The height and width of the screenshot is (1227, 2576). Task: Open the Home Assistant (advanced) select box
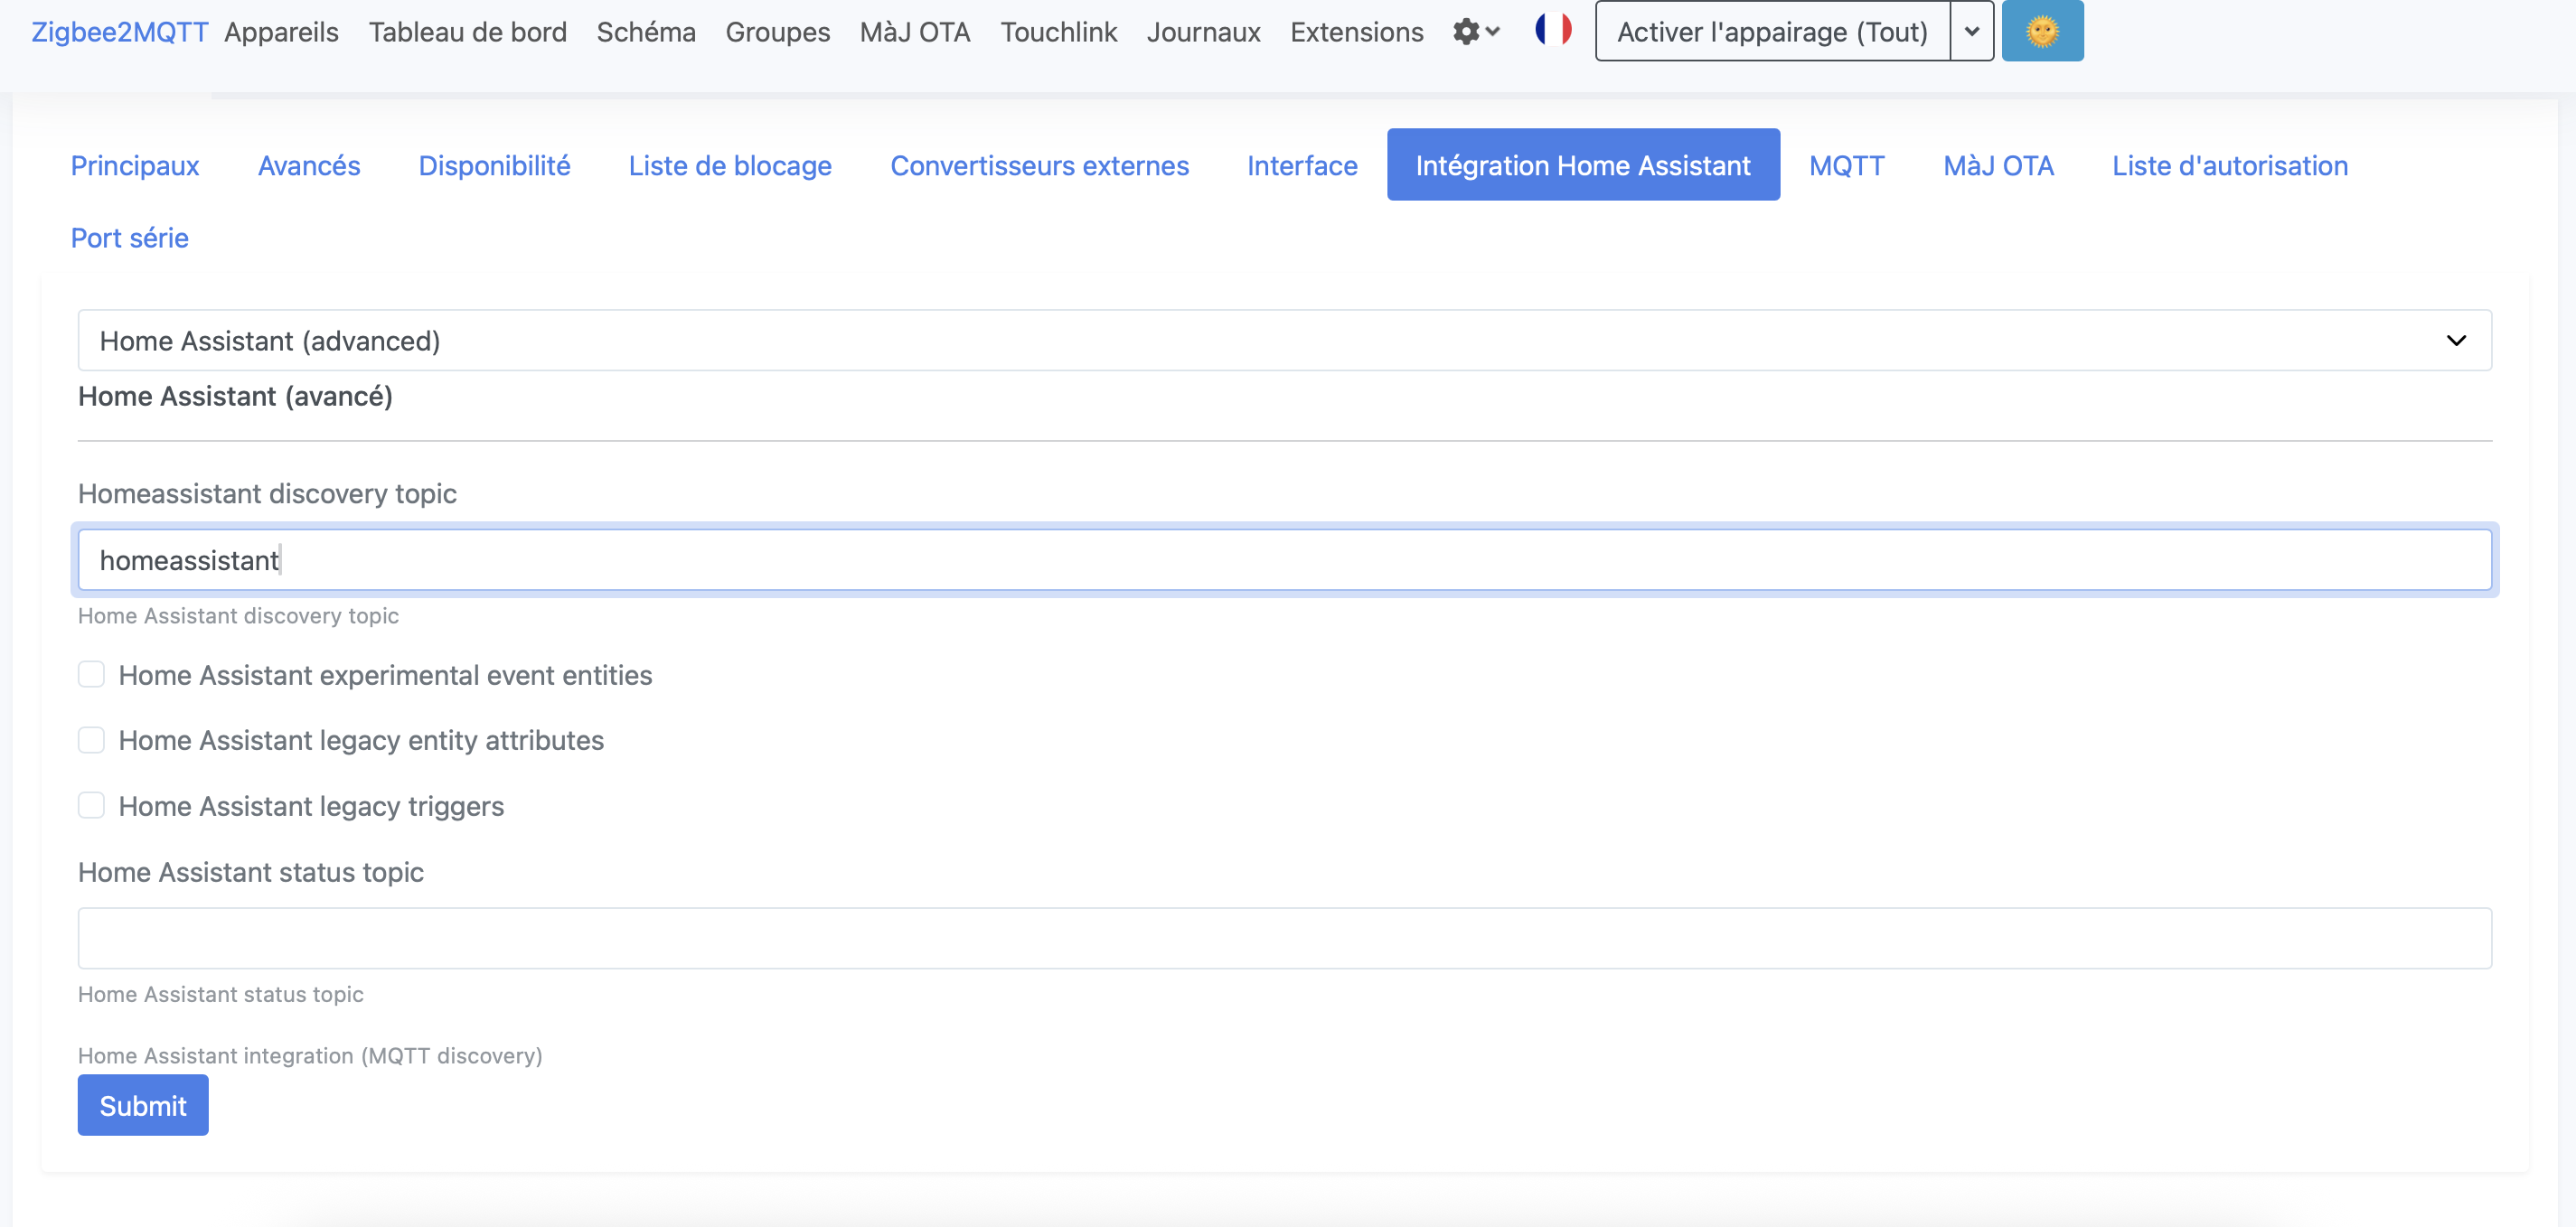1284,340
